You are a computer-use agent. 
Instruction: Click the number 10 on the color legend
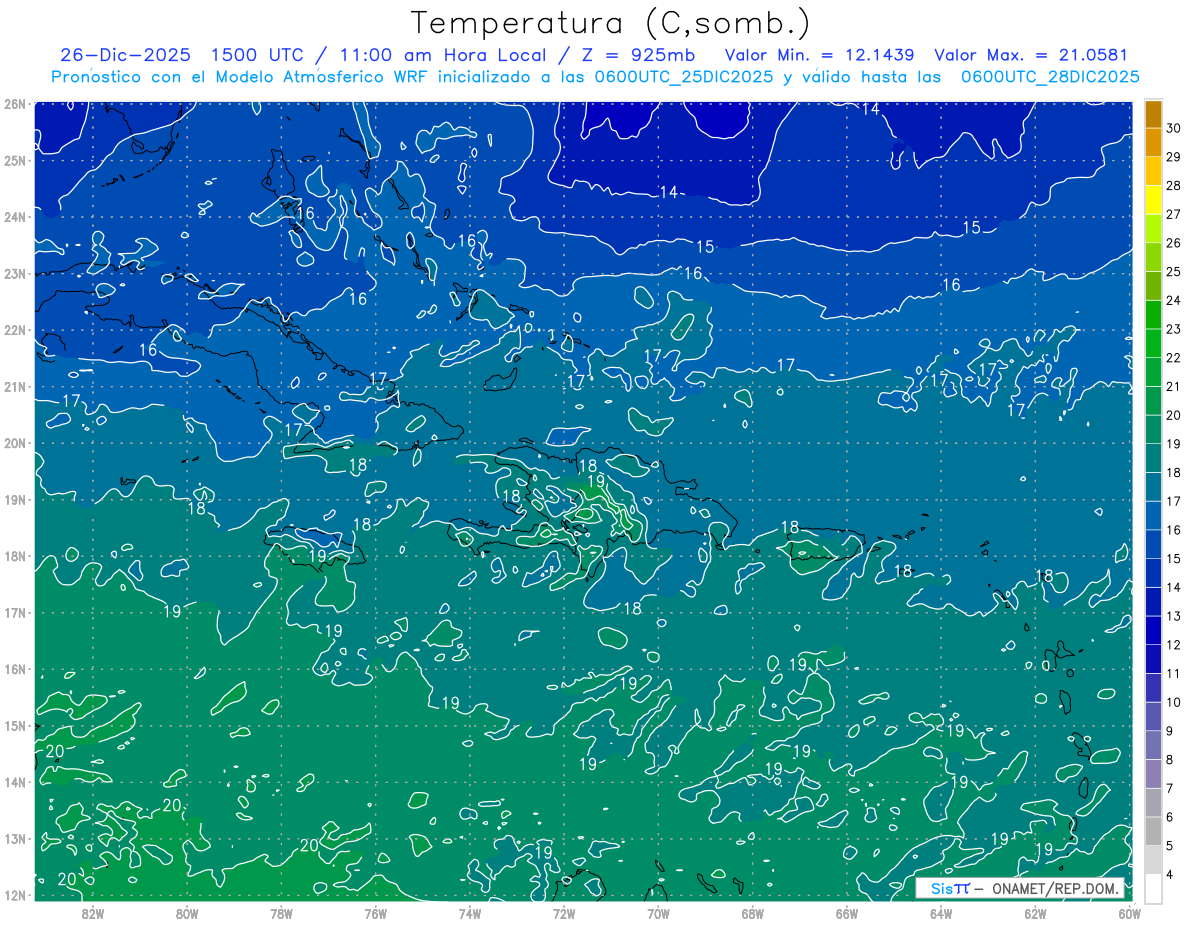click(1174, 703)
